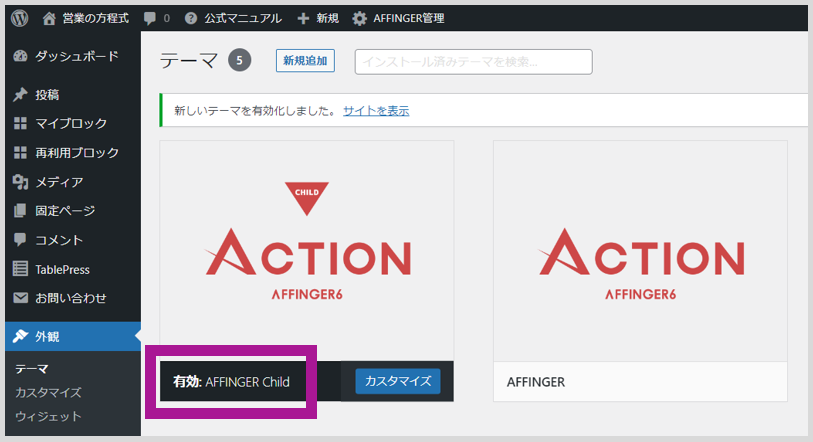The image size is (813, 442).
Task: Click the comment count 0 in admin bar
Action: 166,19
